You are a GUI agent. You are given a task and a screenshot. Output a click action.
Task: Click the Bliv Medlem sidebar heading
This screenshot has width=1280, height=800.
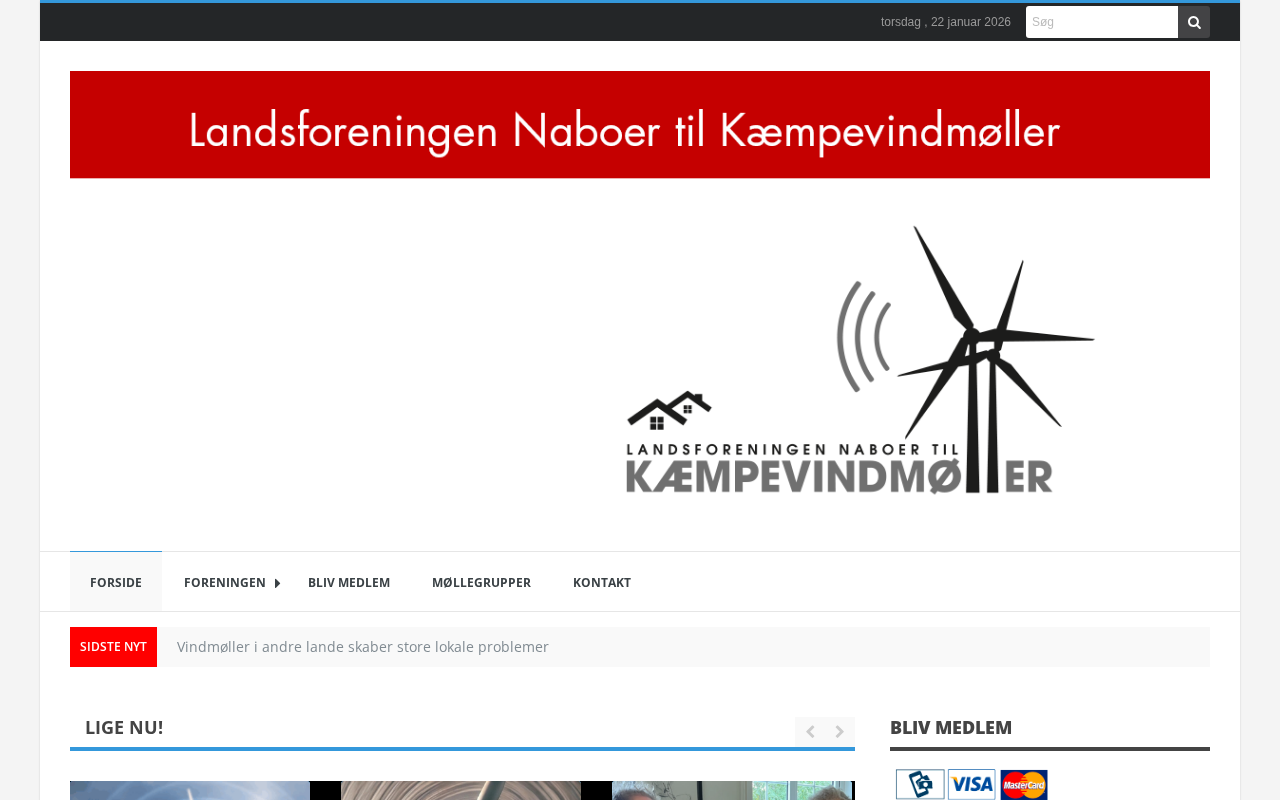(951, 728)
